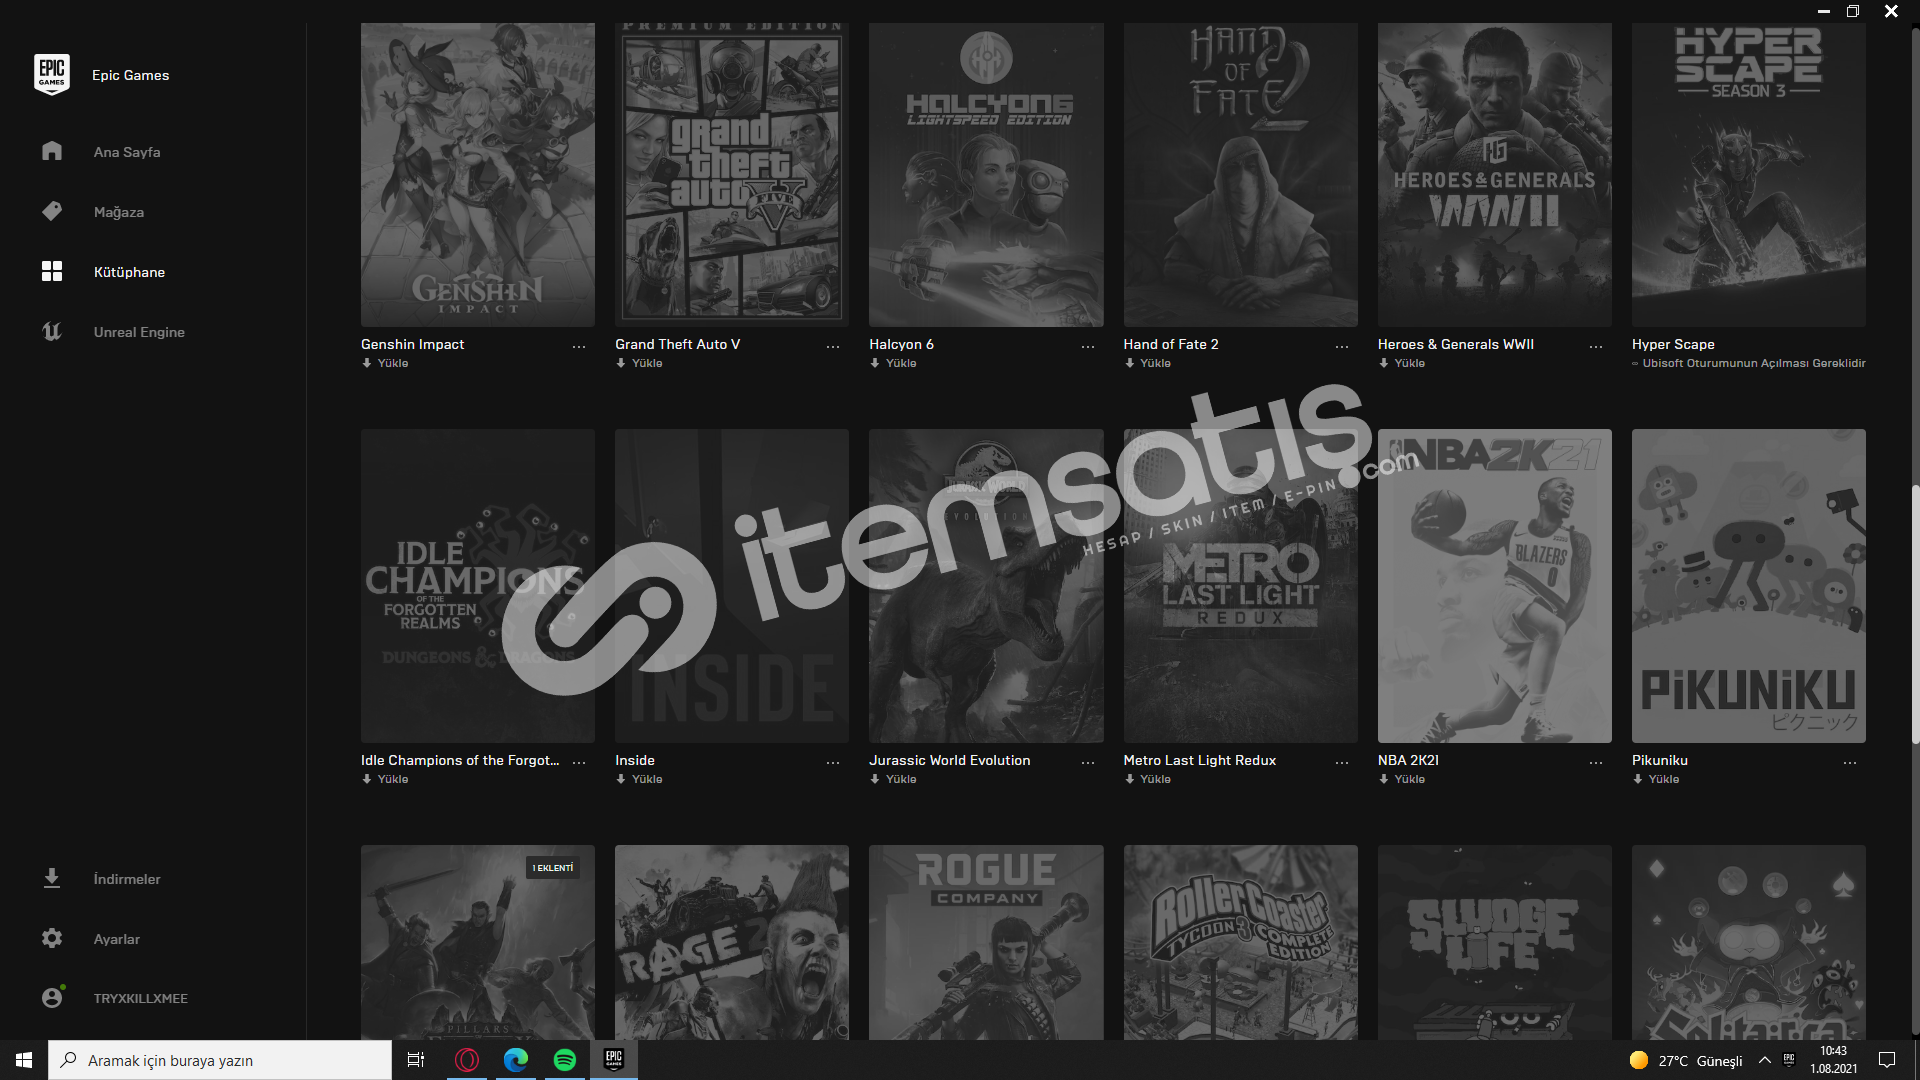Go to Ana Sayfa in sidebar
The height and width of the screenshot is (1080, 1920).
pos(127,152)
